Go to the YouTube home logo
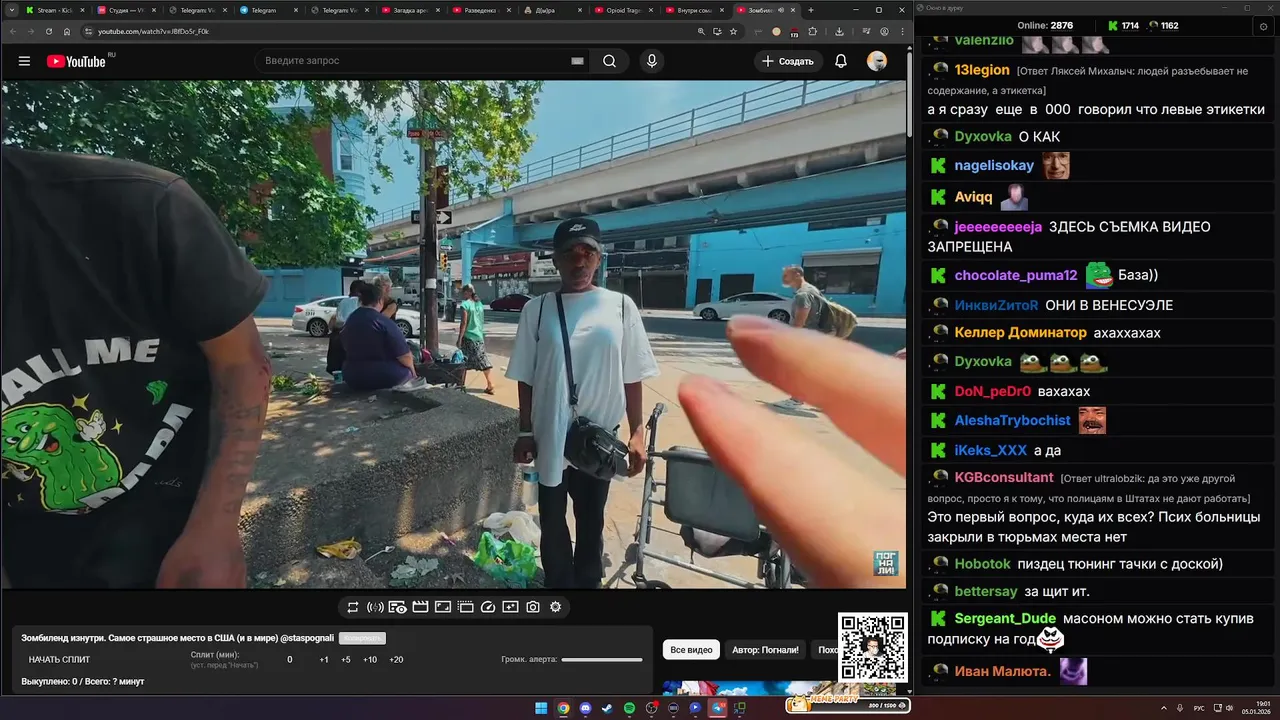1280x720 pixels. click(76, 61)
